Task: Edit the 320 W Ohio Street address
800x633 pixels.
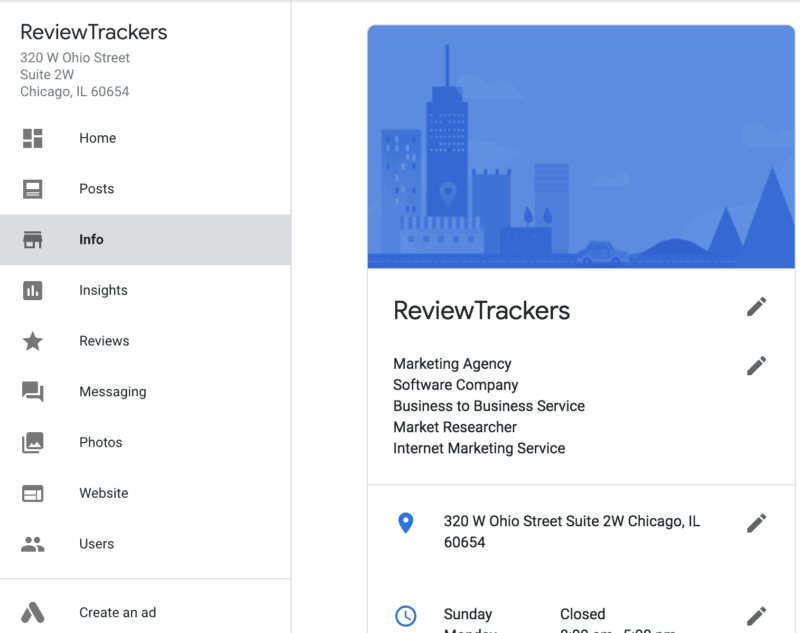Action: [x=757, y=522]
